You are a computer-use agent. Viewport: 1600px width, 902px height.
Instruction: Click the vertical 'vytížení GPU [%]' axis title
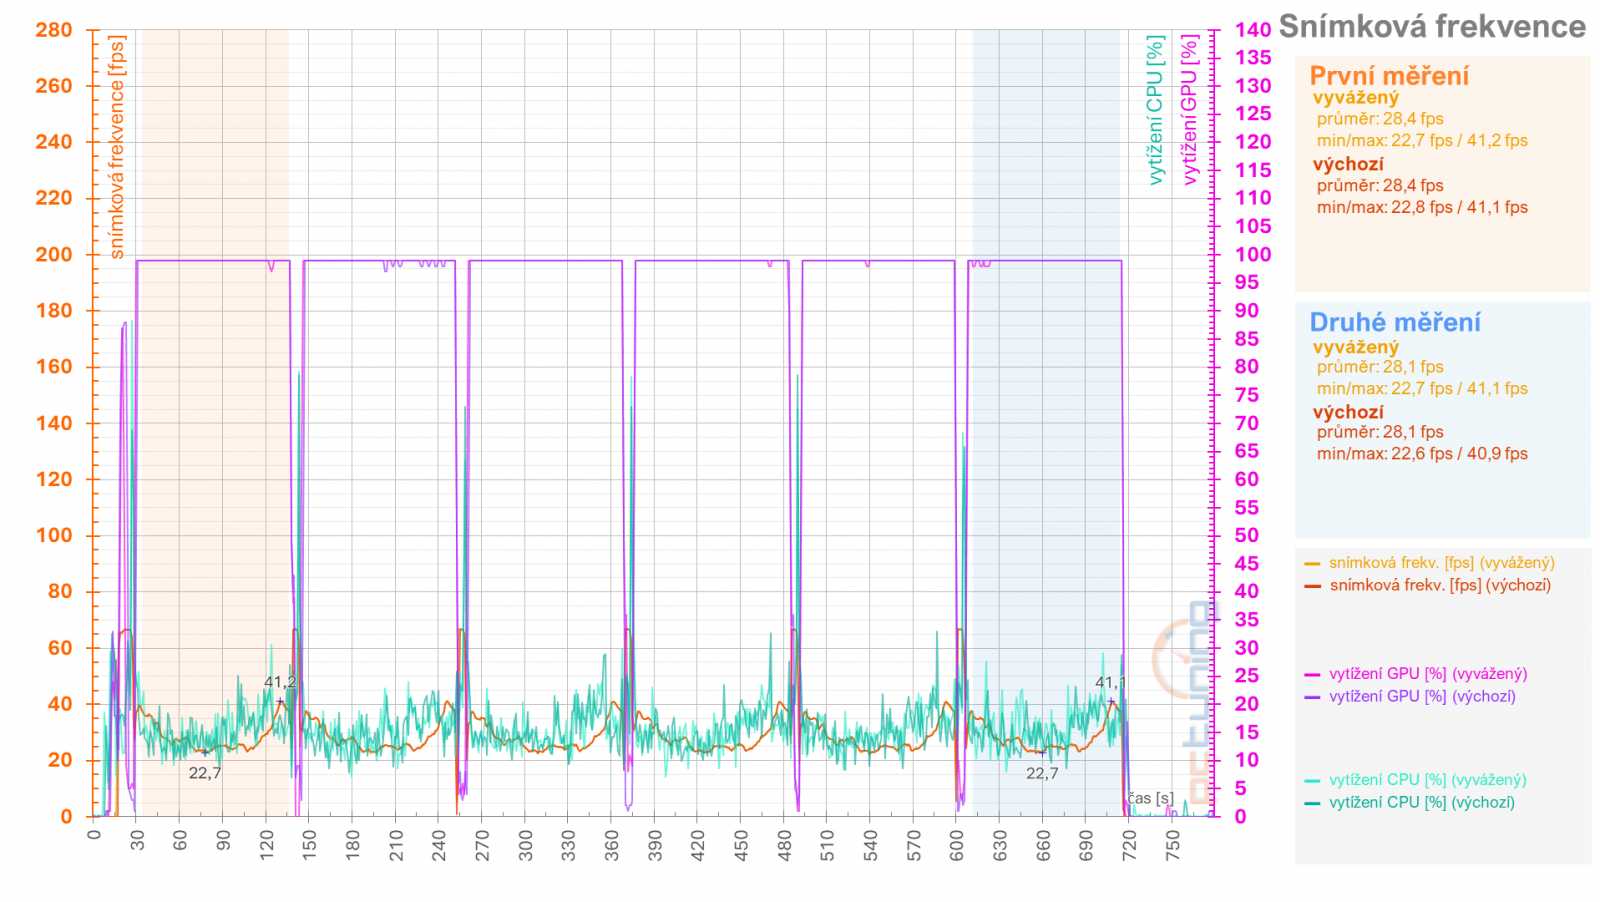(x=1189, y=110)
